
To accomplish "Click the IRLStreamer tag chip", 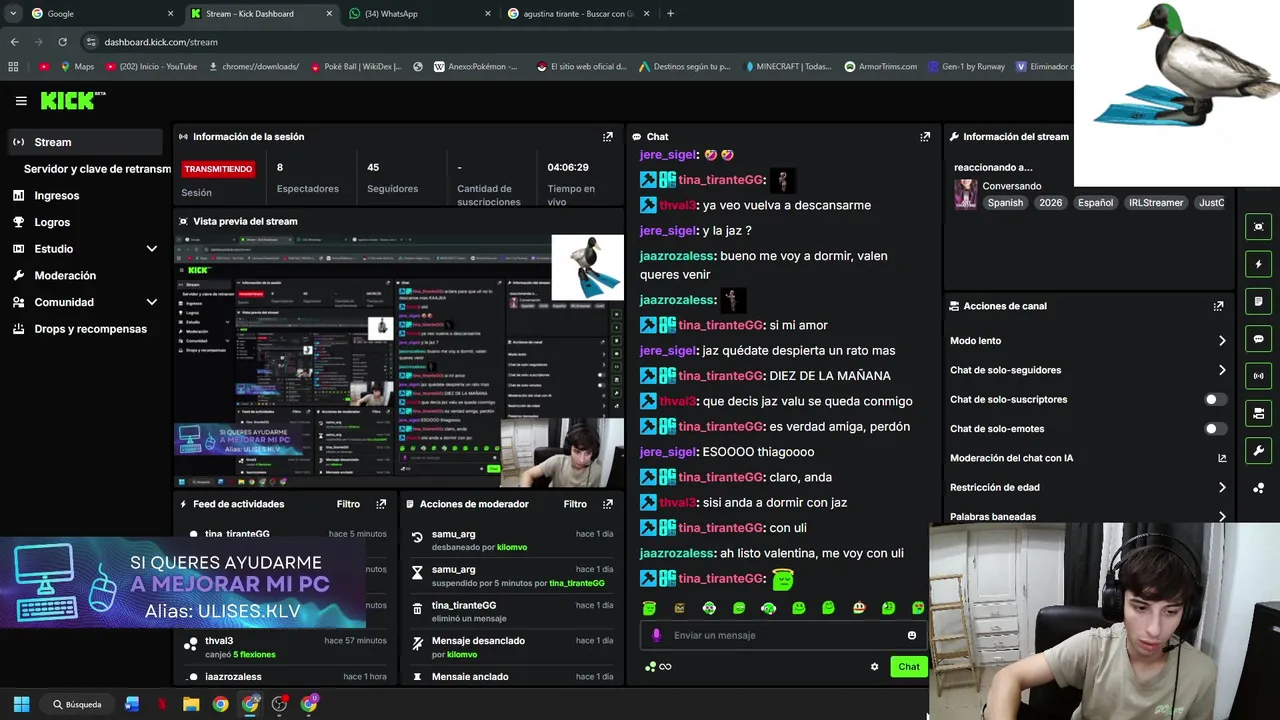I will (1156, 203).
